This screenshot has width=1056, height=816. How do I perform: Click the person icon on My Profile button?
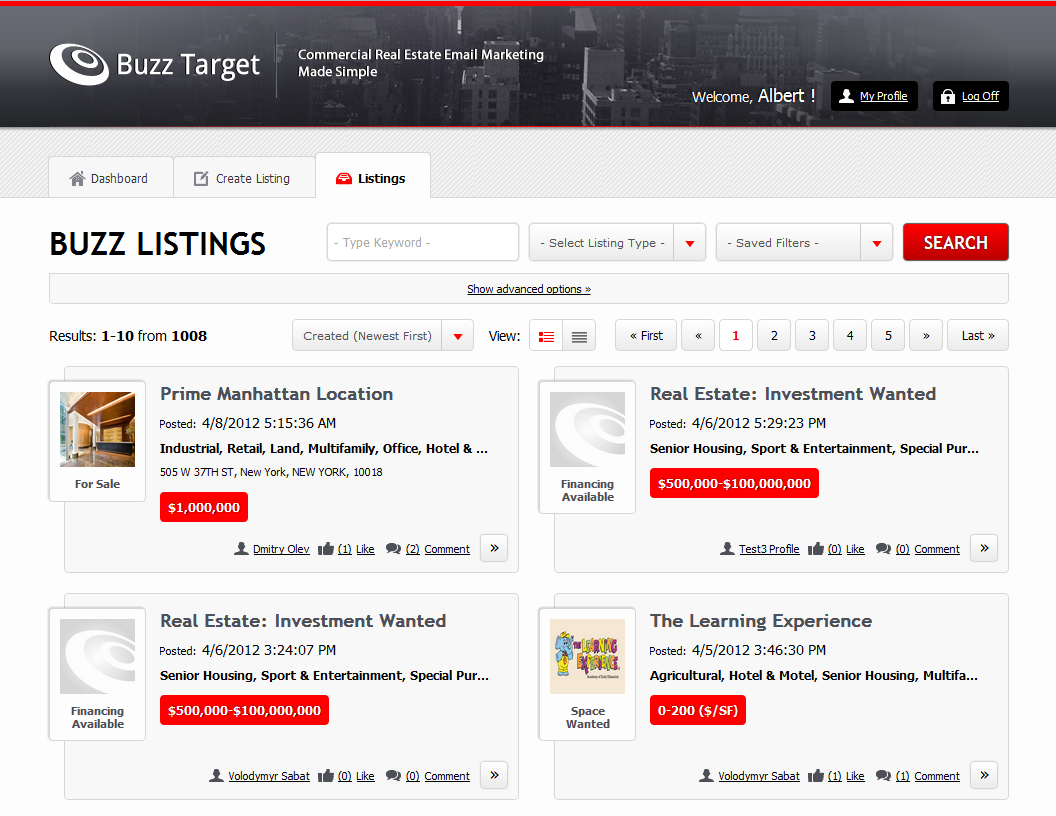pyautogui.click(x=847, y=96)
